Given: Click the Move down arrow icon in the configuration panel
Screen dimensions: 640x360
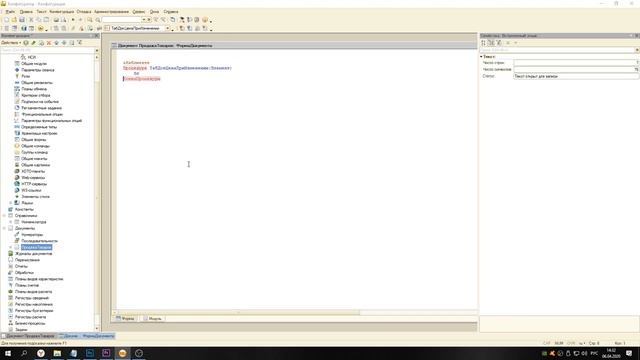Looking at the screenshot, I should [64, 42].
